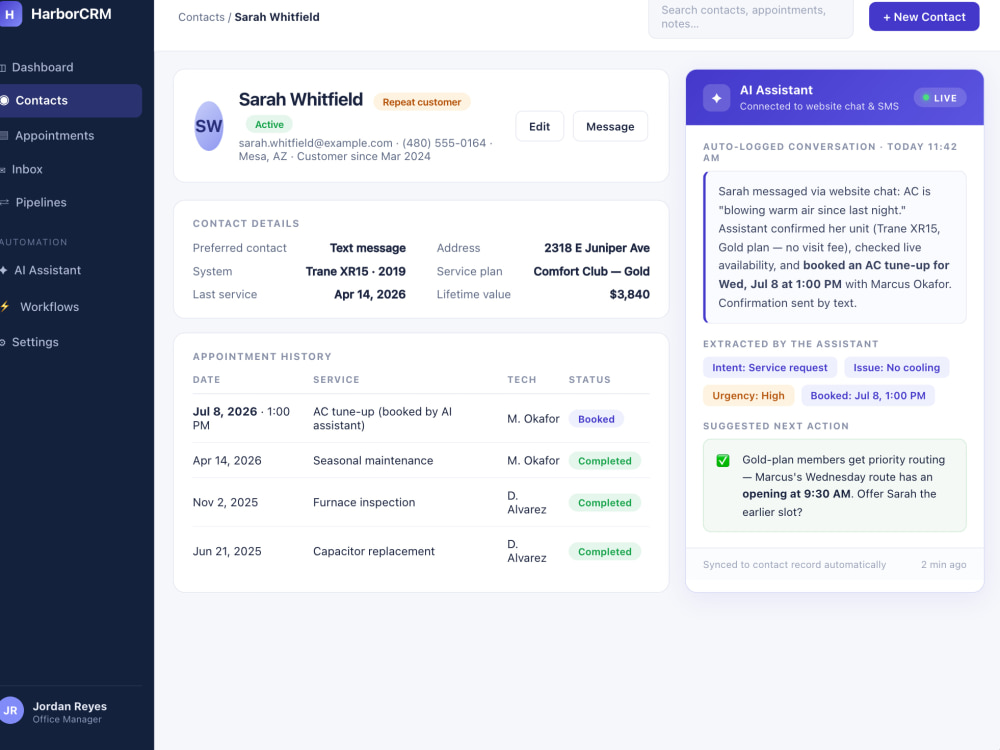Click the Booked: Jul 8, 1:00 PM tag
Viewport: 1000px width, 750px height.
[x=868, y=395]
